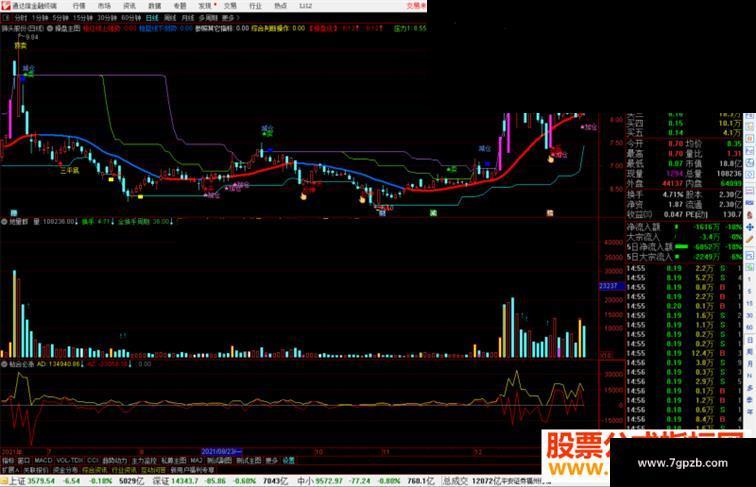Screen dimensions: 756x487
Task: Open the 市场 menu
Action: (x=104, y=6)
